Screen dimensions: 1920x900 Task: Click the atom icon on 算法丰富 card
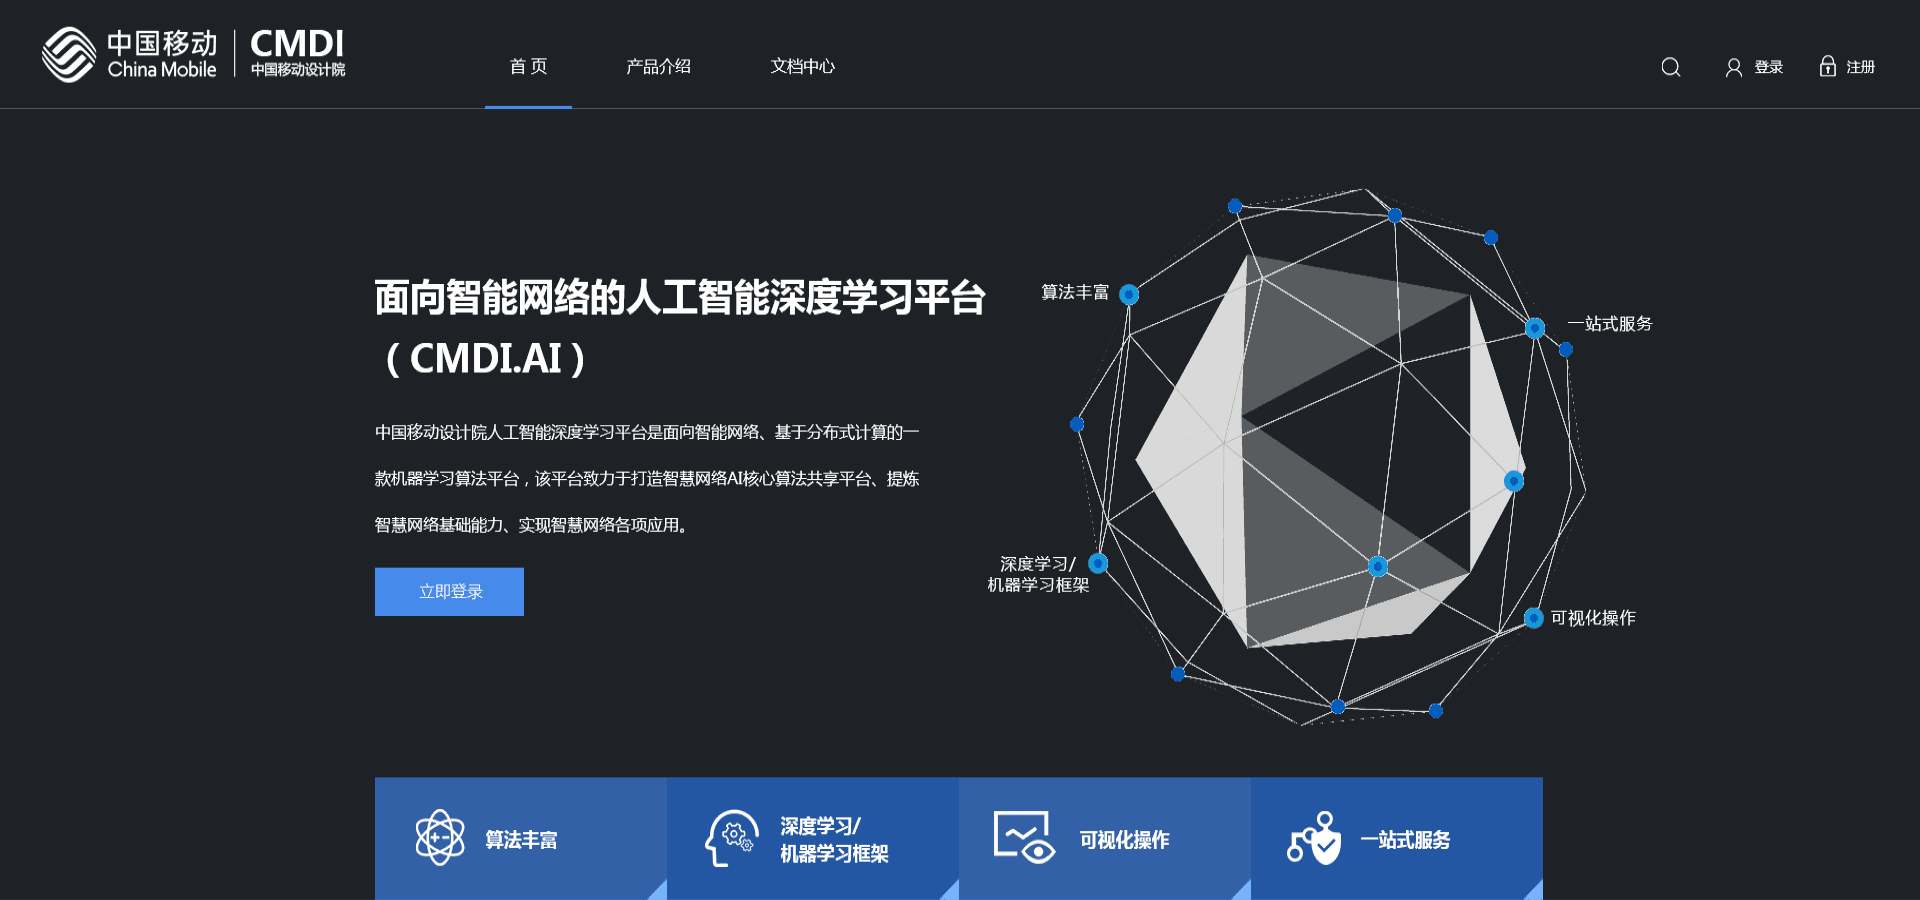pos(440,838)
